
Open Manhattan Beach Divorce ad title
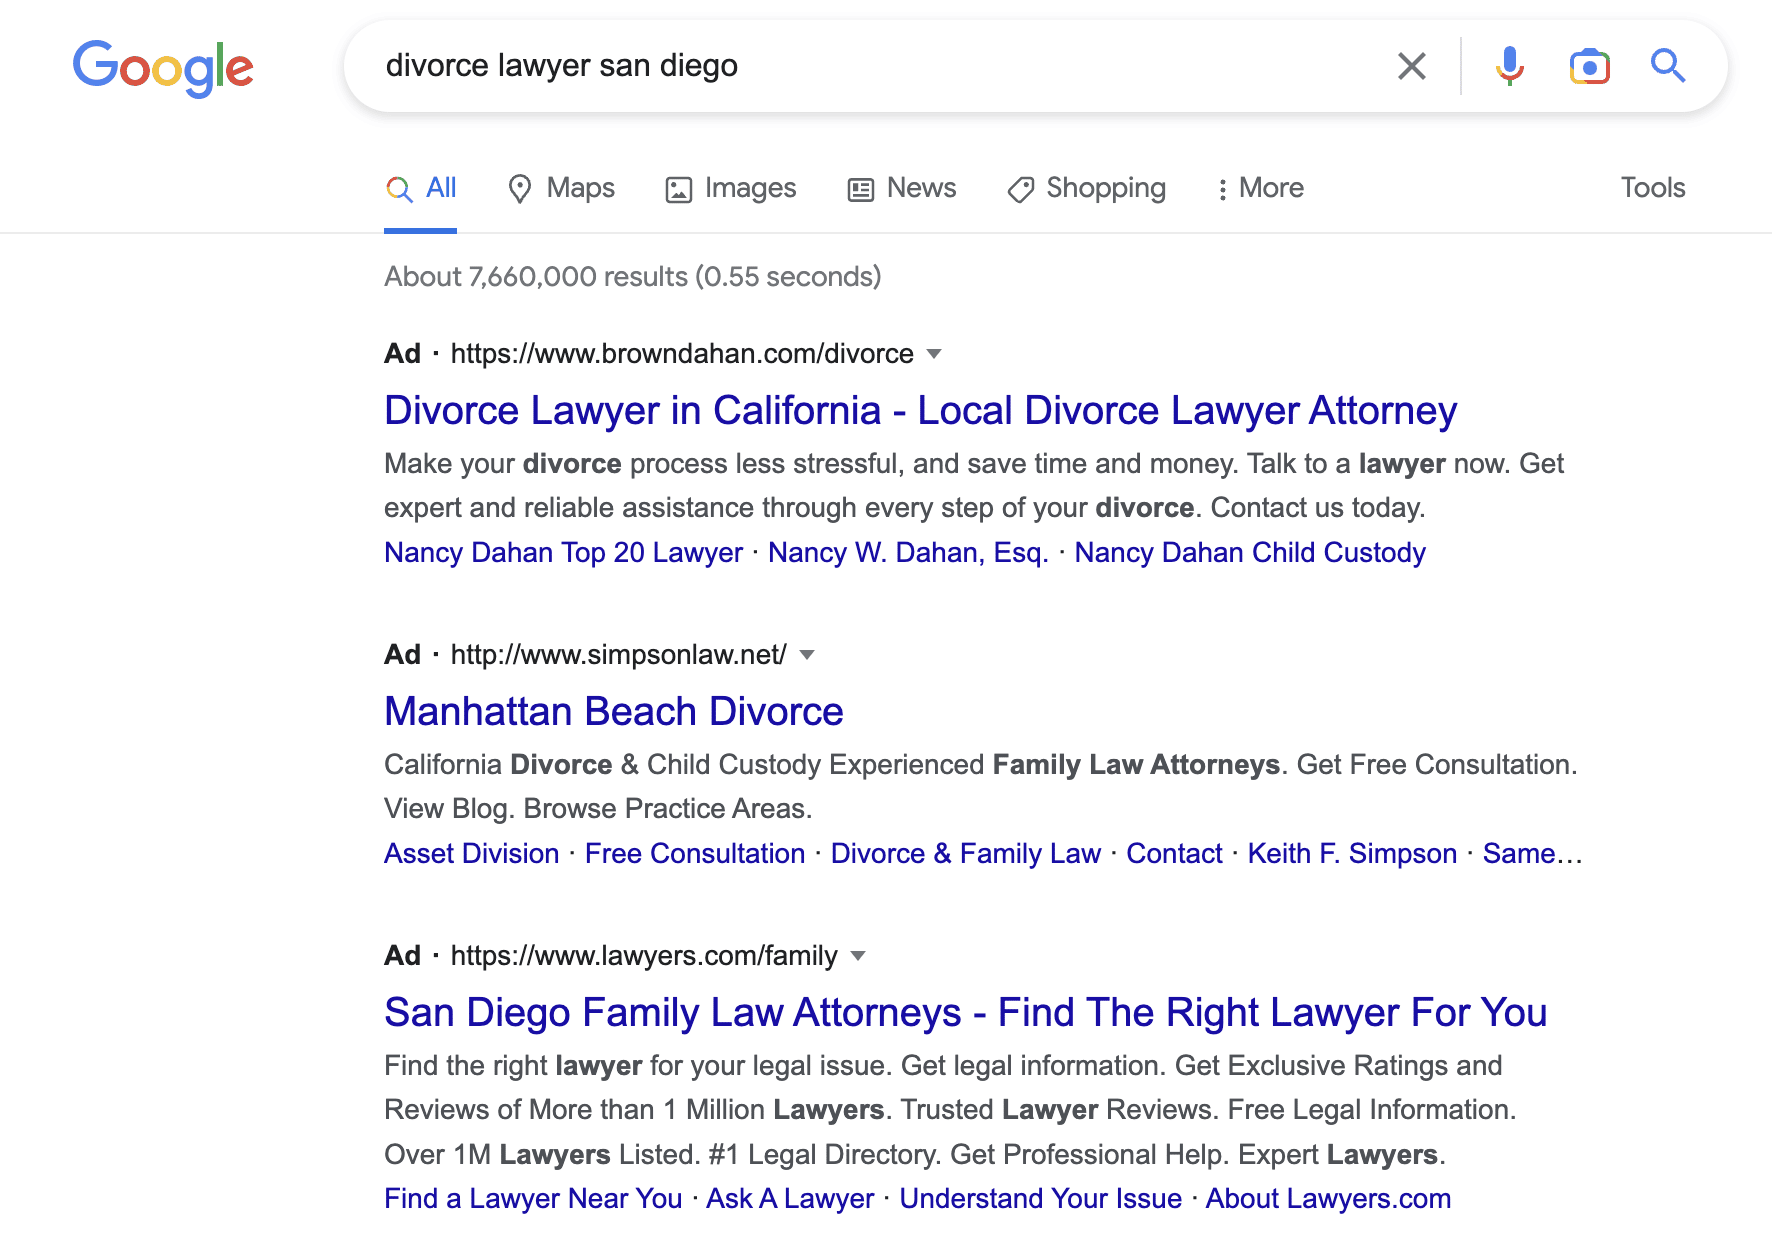pyautogui.click(x=614, y=712)
